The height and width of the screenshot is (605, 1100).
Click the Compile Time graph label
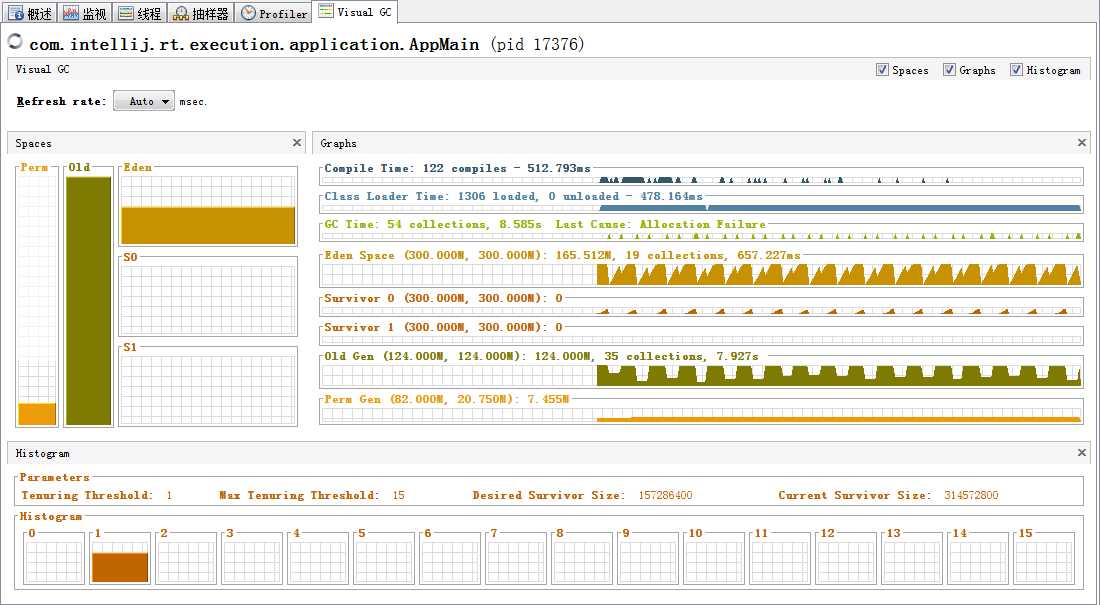[457, 168]
